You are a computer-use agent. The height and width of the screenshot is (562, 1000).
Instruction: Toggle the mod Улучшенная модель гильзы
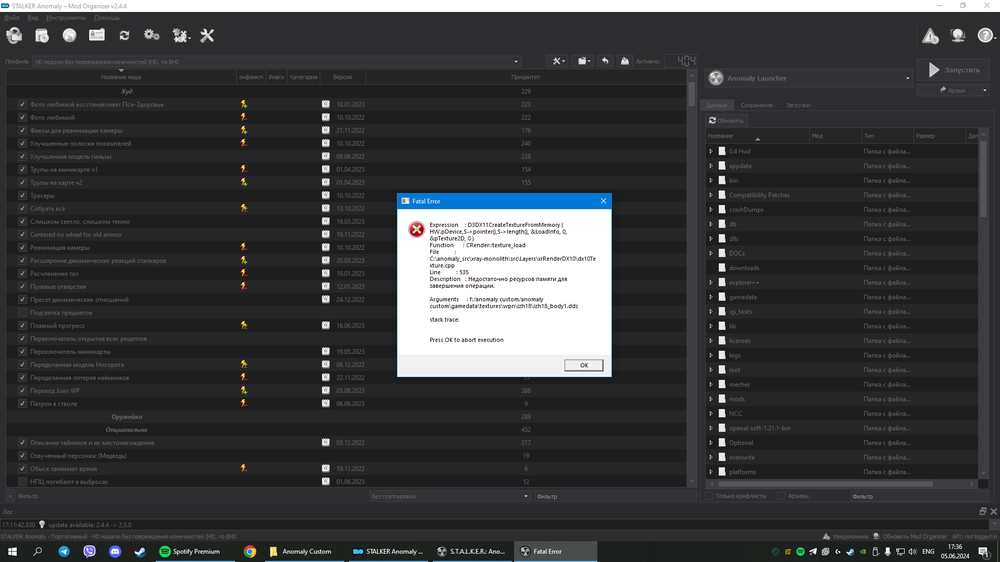22,156
